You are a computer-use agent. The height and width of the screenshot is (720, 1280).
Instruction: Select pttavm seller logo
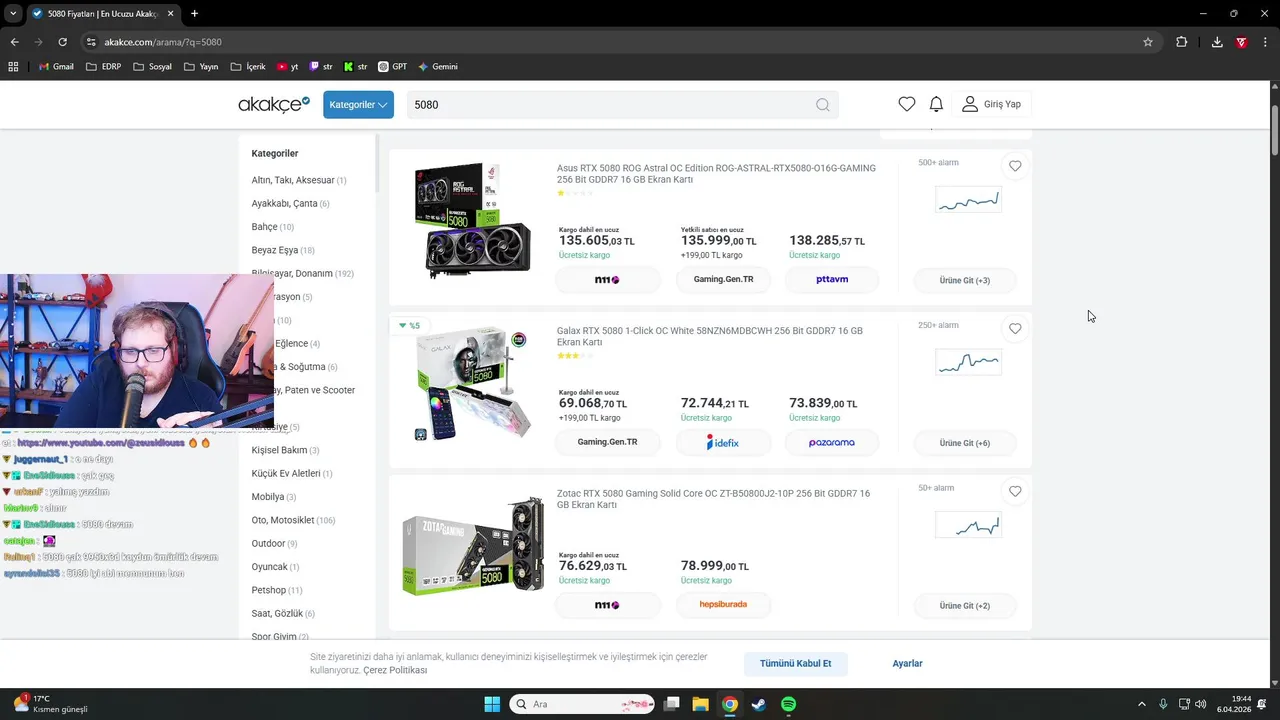pyautogui.click(x=832, y=280)
